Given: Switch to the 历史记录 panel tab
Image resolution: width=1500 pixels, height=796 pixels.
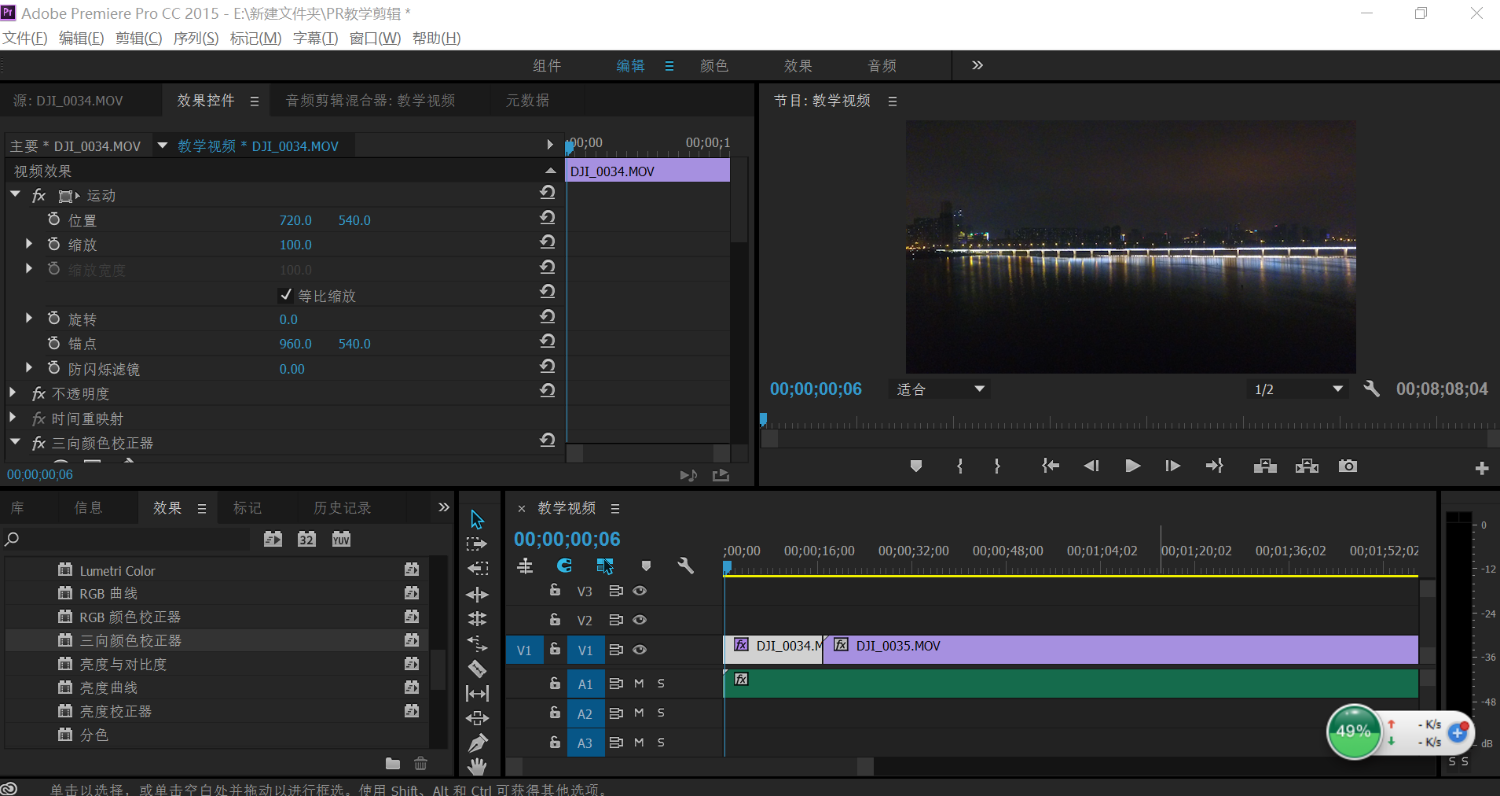Looking at the screenshot, I should [342, 508].
